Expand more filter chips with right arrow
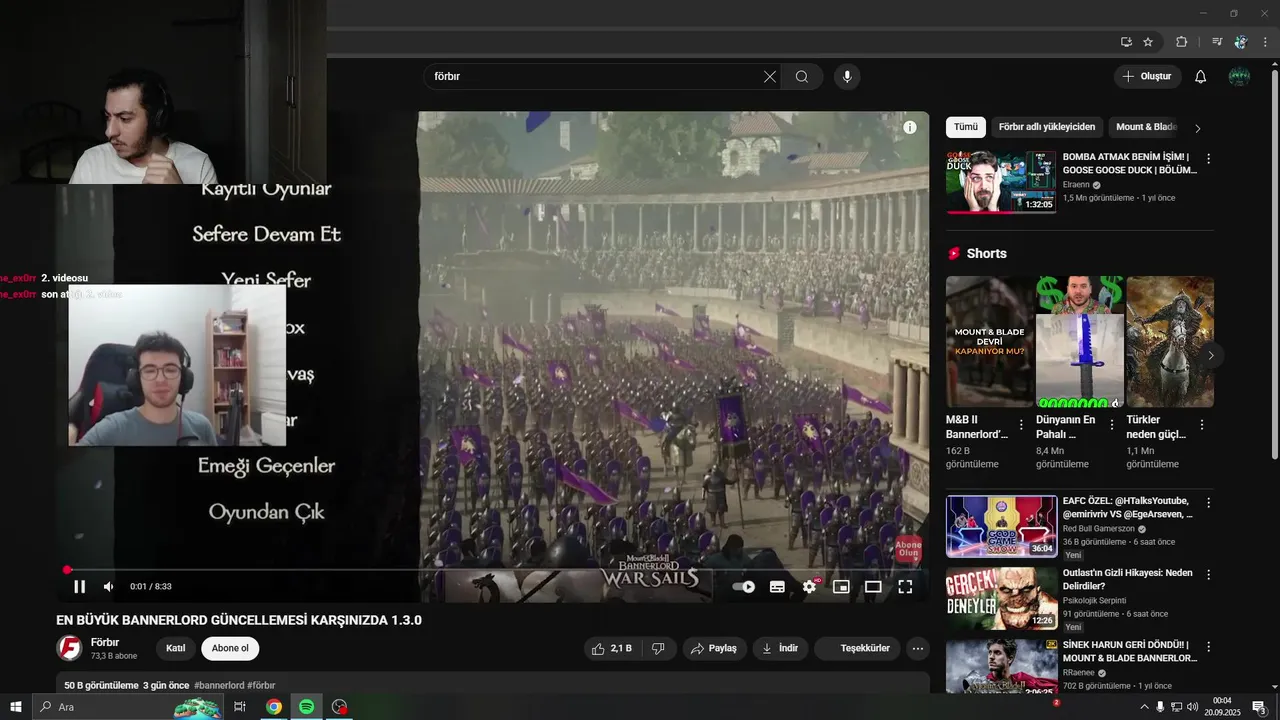 (1198, 128)
